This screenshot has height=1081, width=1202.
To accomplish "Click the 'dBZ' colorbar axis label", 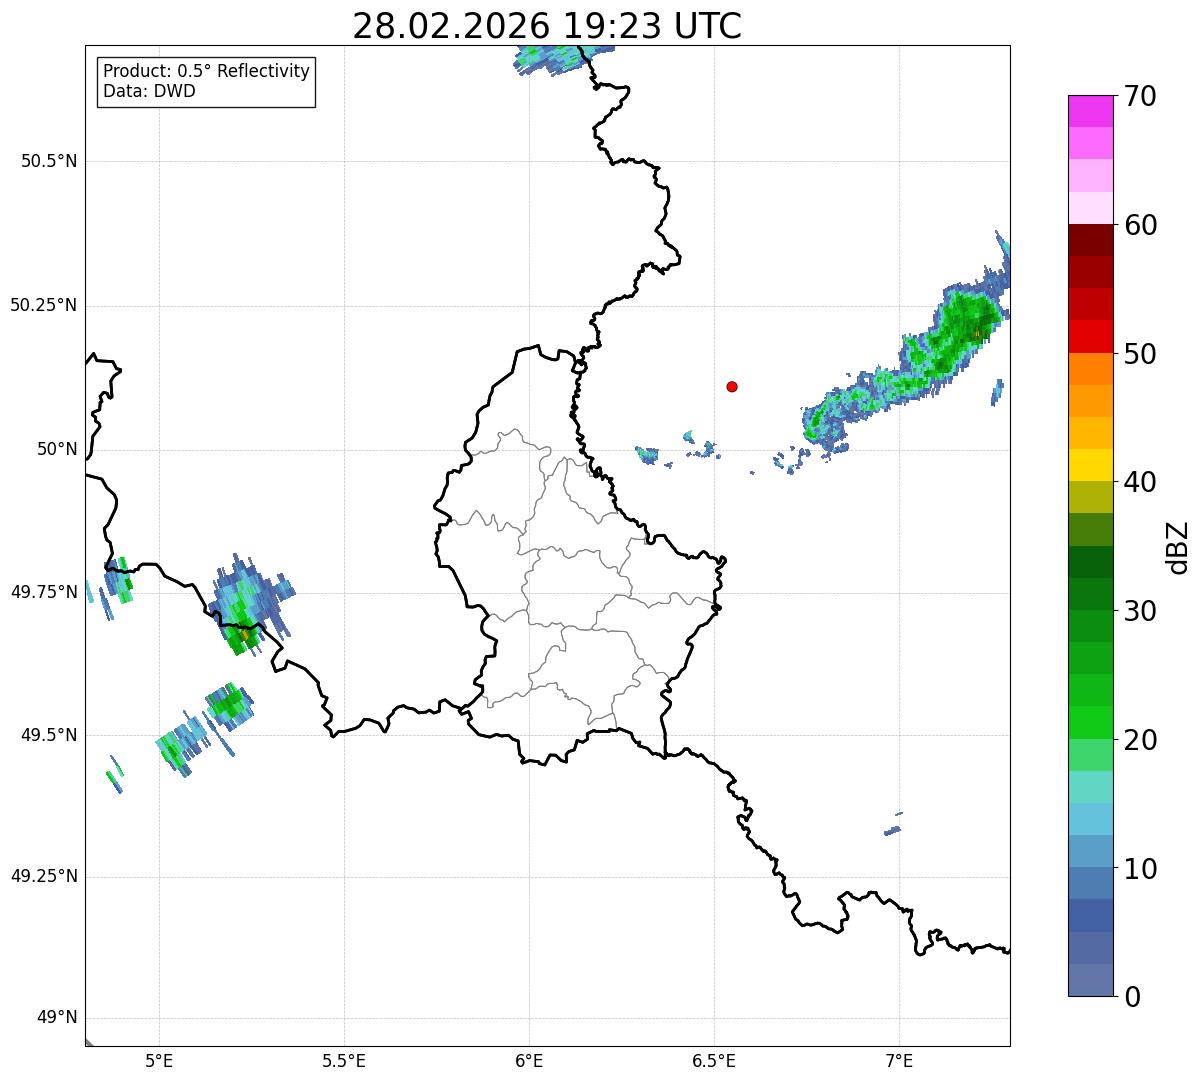I will (x=1178, y=546).
